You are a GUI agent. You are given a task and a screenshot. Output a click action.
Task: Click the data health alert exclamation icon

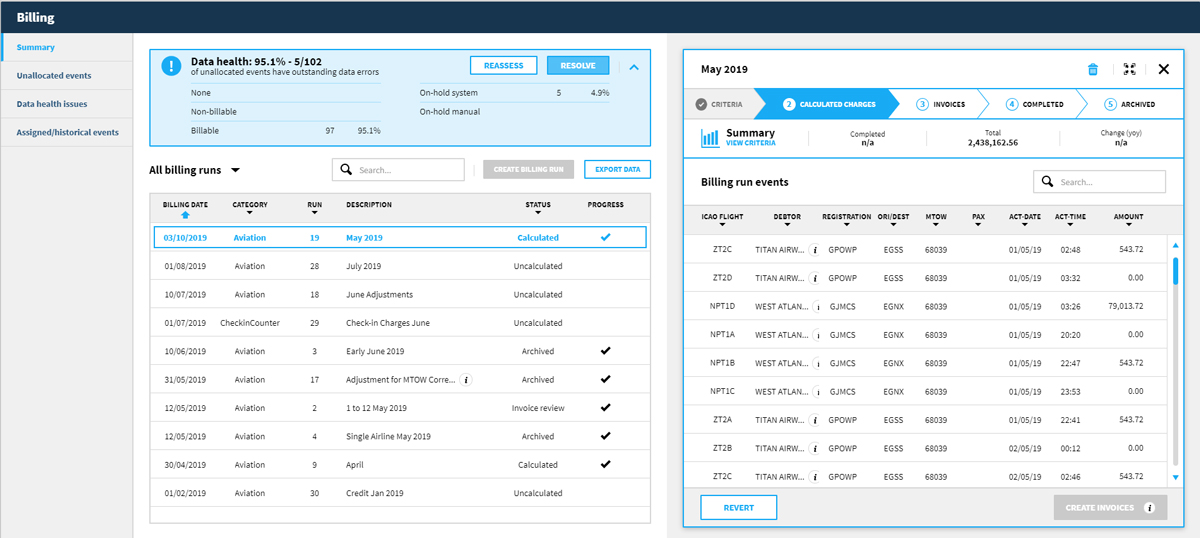click(171, 66)
